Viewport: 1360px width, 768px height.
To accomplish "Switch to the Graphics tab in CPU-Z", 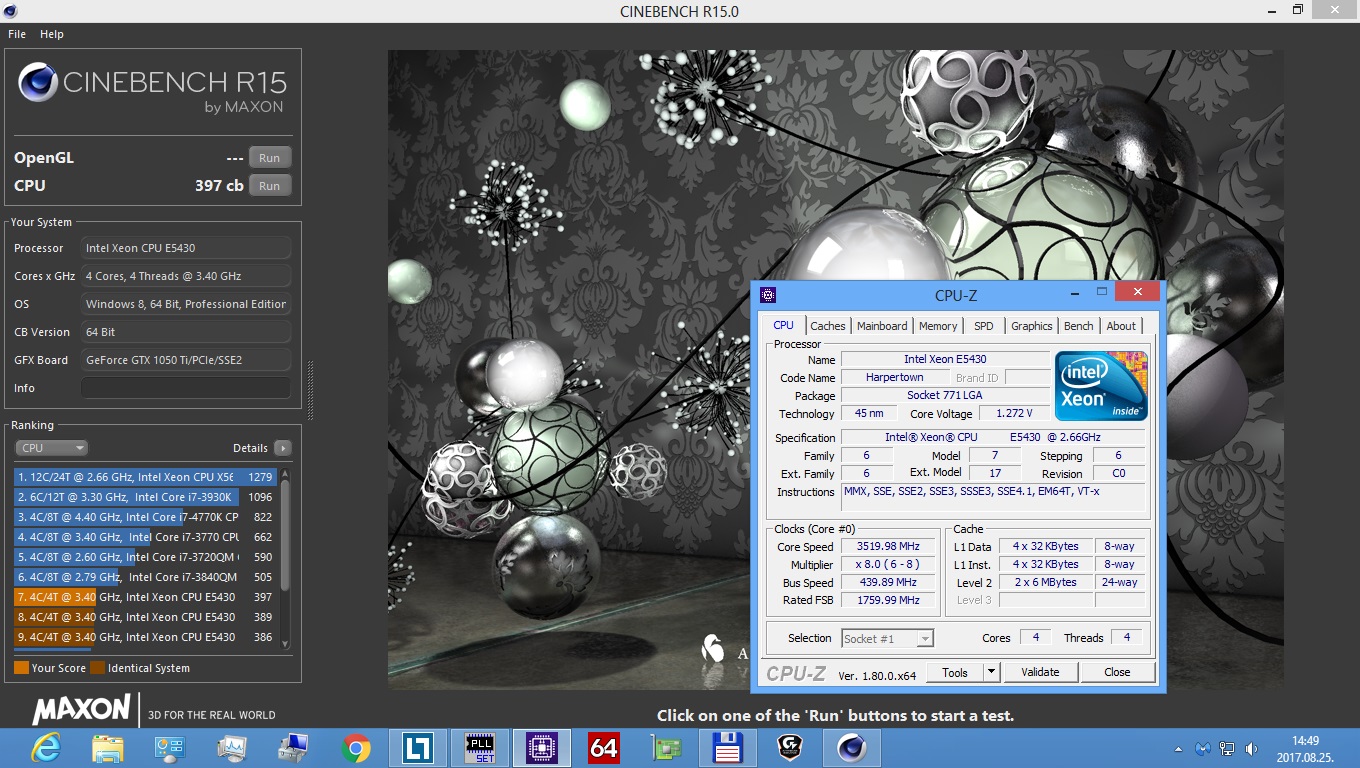I will pyautogui.click(x=1031, y=325).
